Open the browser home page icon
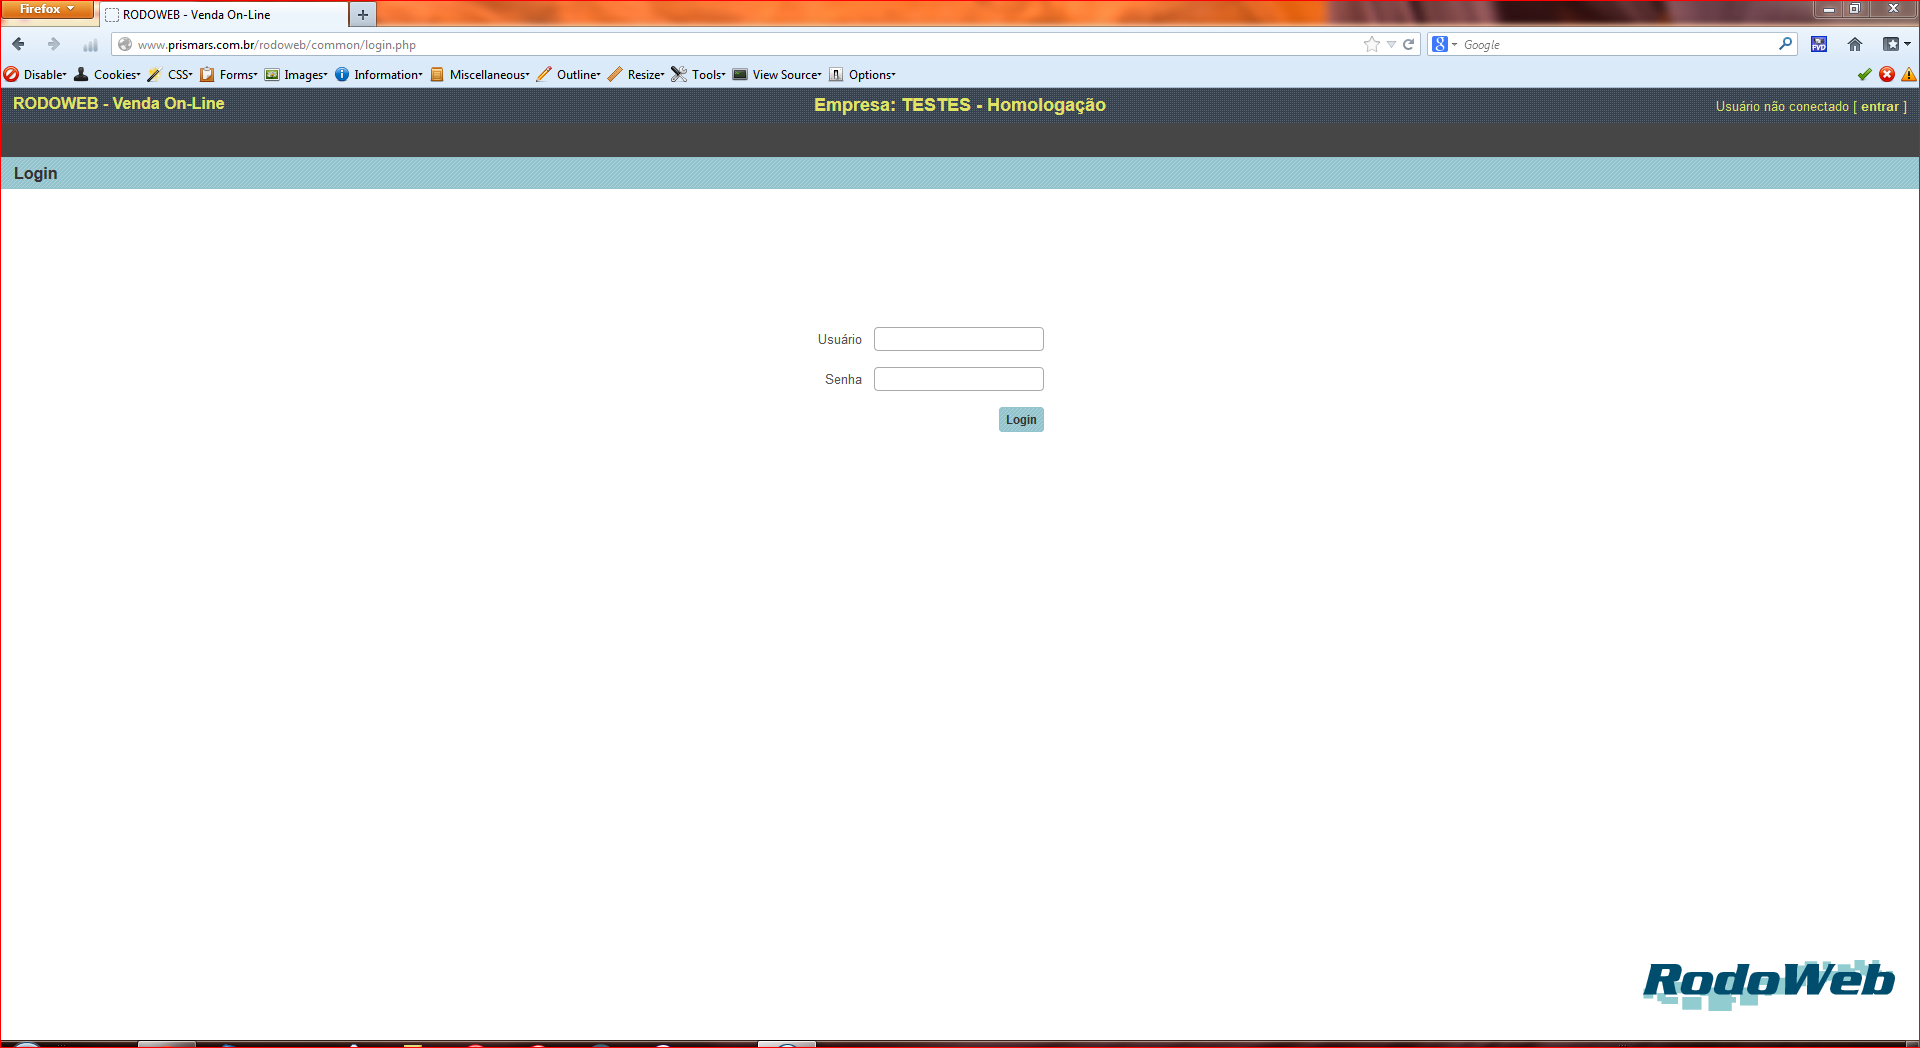 pos(1855,44)
